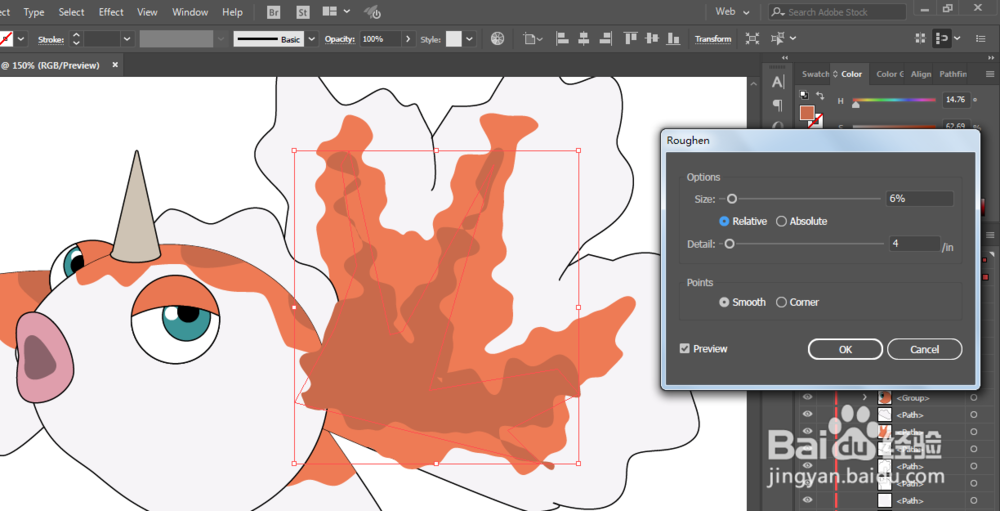Open the Color panel flyout menu
This screenshot has width=1000, height=511.
click(x=990, y=74)
